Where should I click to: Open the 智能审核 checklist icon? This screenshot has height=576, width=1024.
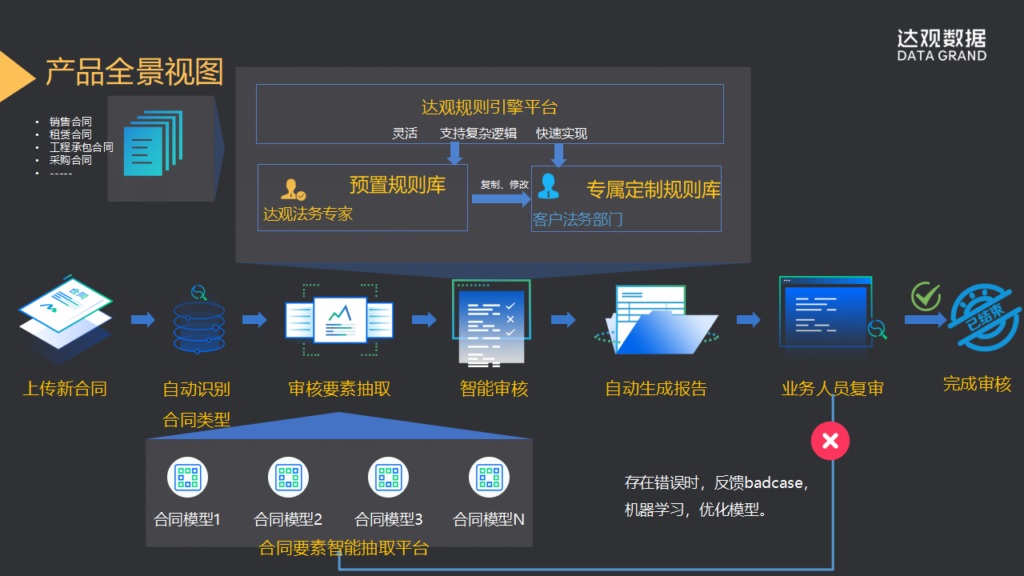[x=491, y=321]
